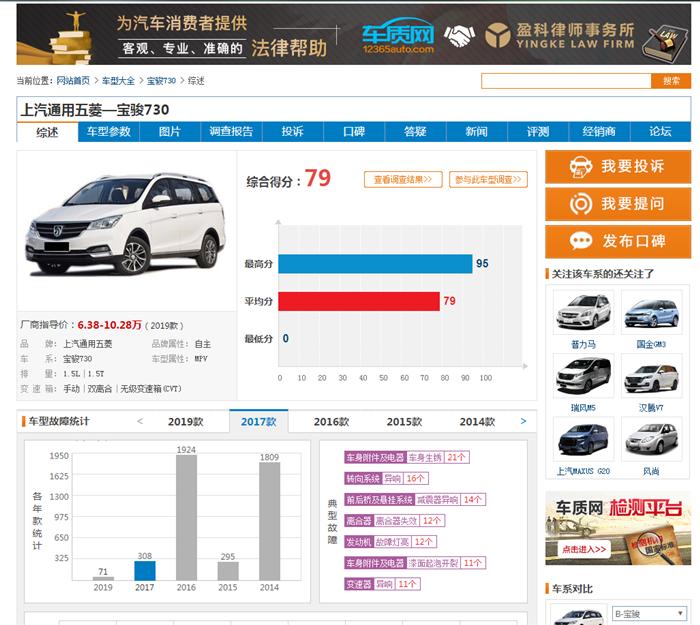
Task: Click 漆面起泡开裂 11个 fault tag
Action: [x=415, y=563]
